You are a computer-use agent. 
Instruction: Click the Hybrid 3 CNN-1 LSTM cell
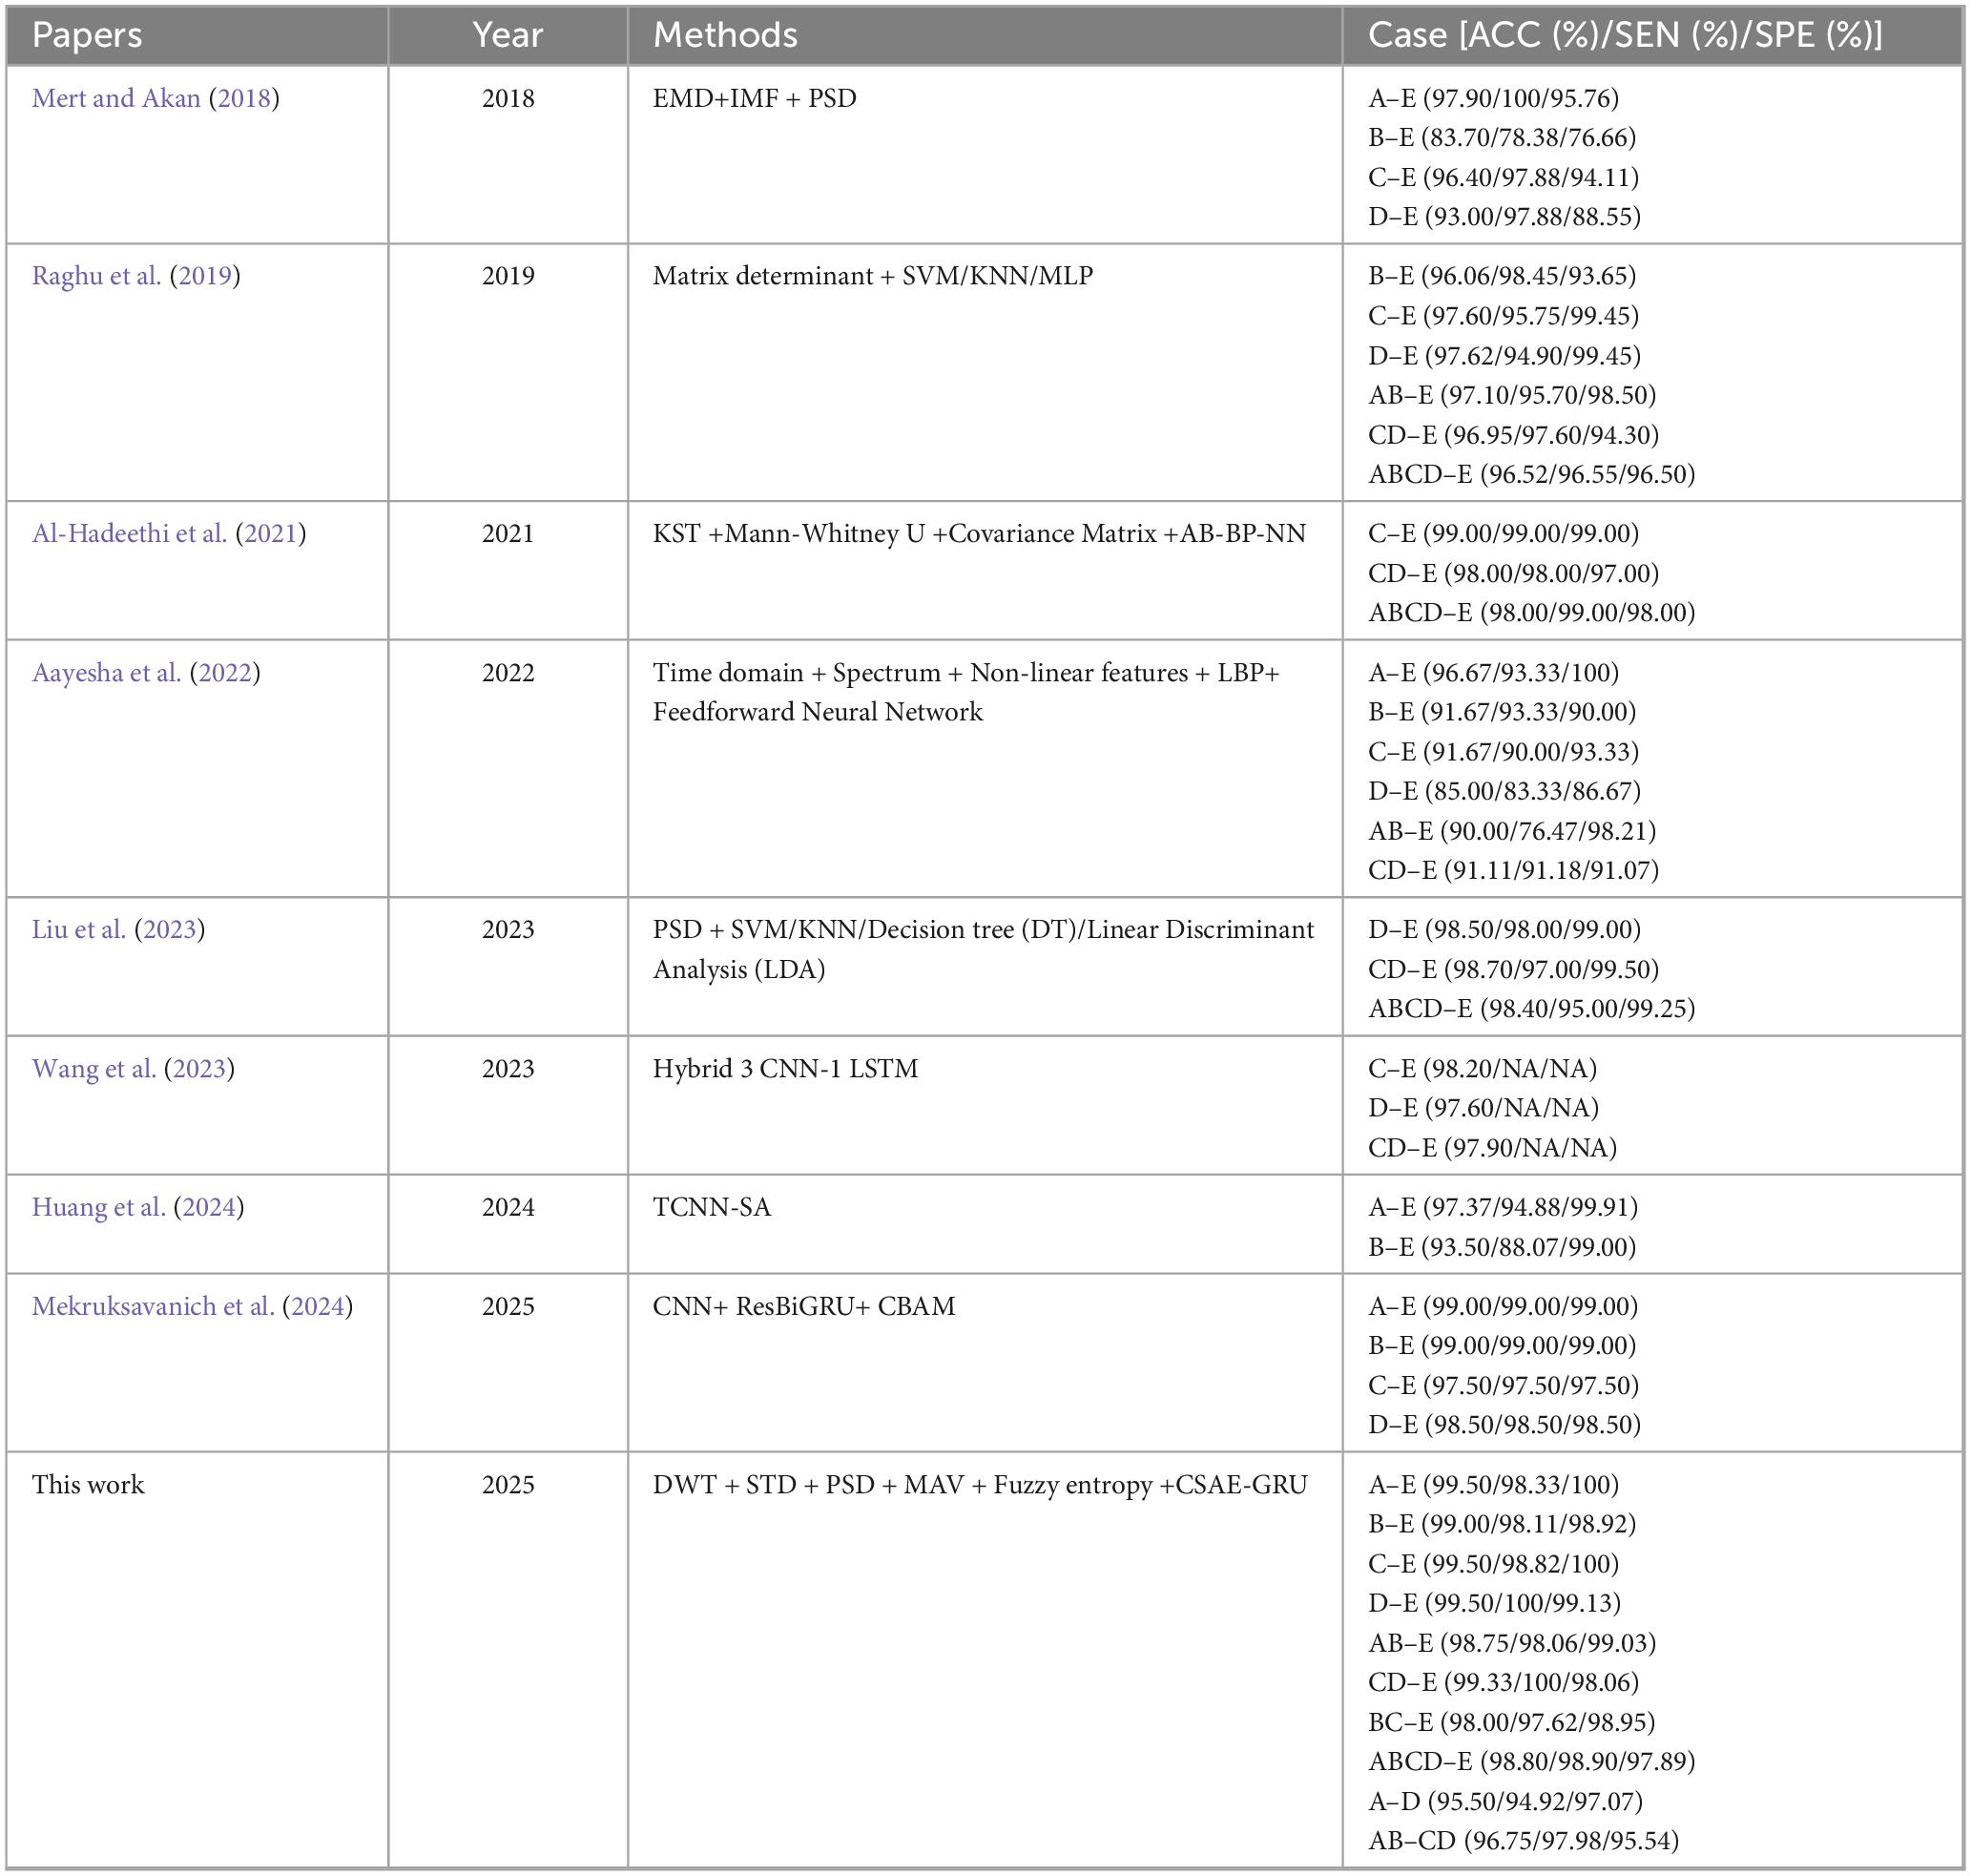(785, 1068)
